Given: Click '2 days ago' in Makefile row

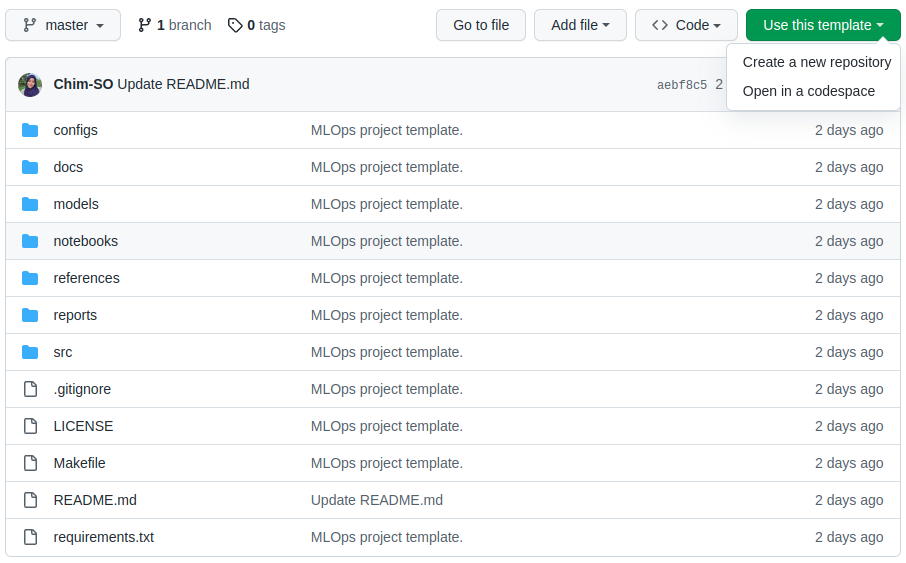Looking at the screenshot, I should click(849, 463).
